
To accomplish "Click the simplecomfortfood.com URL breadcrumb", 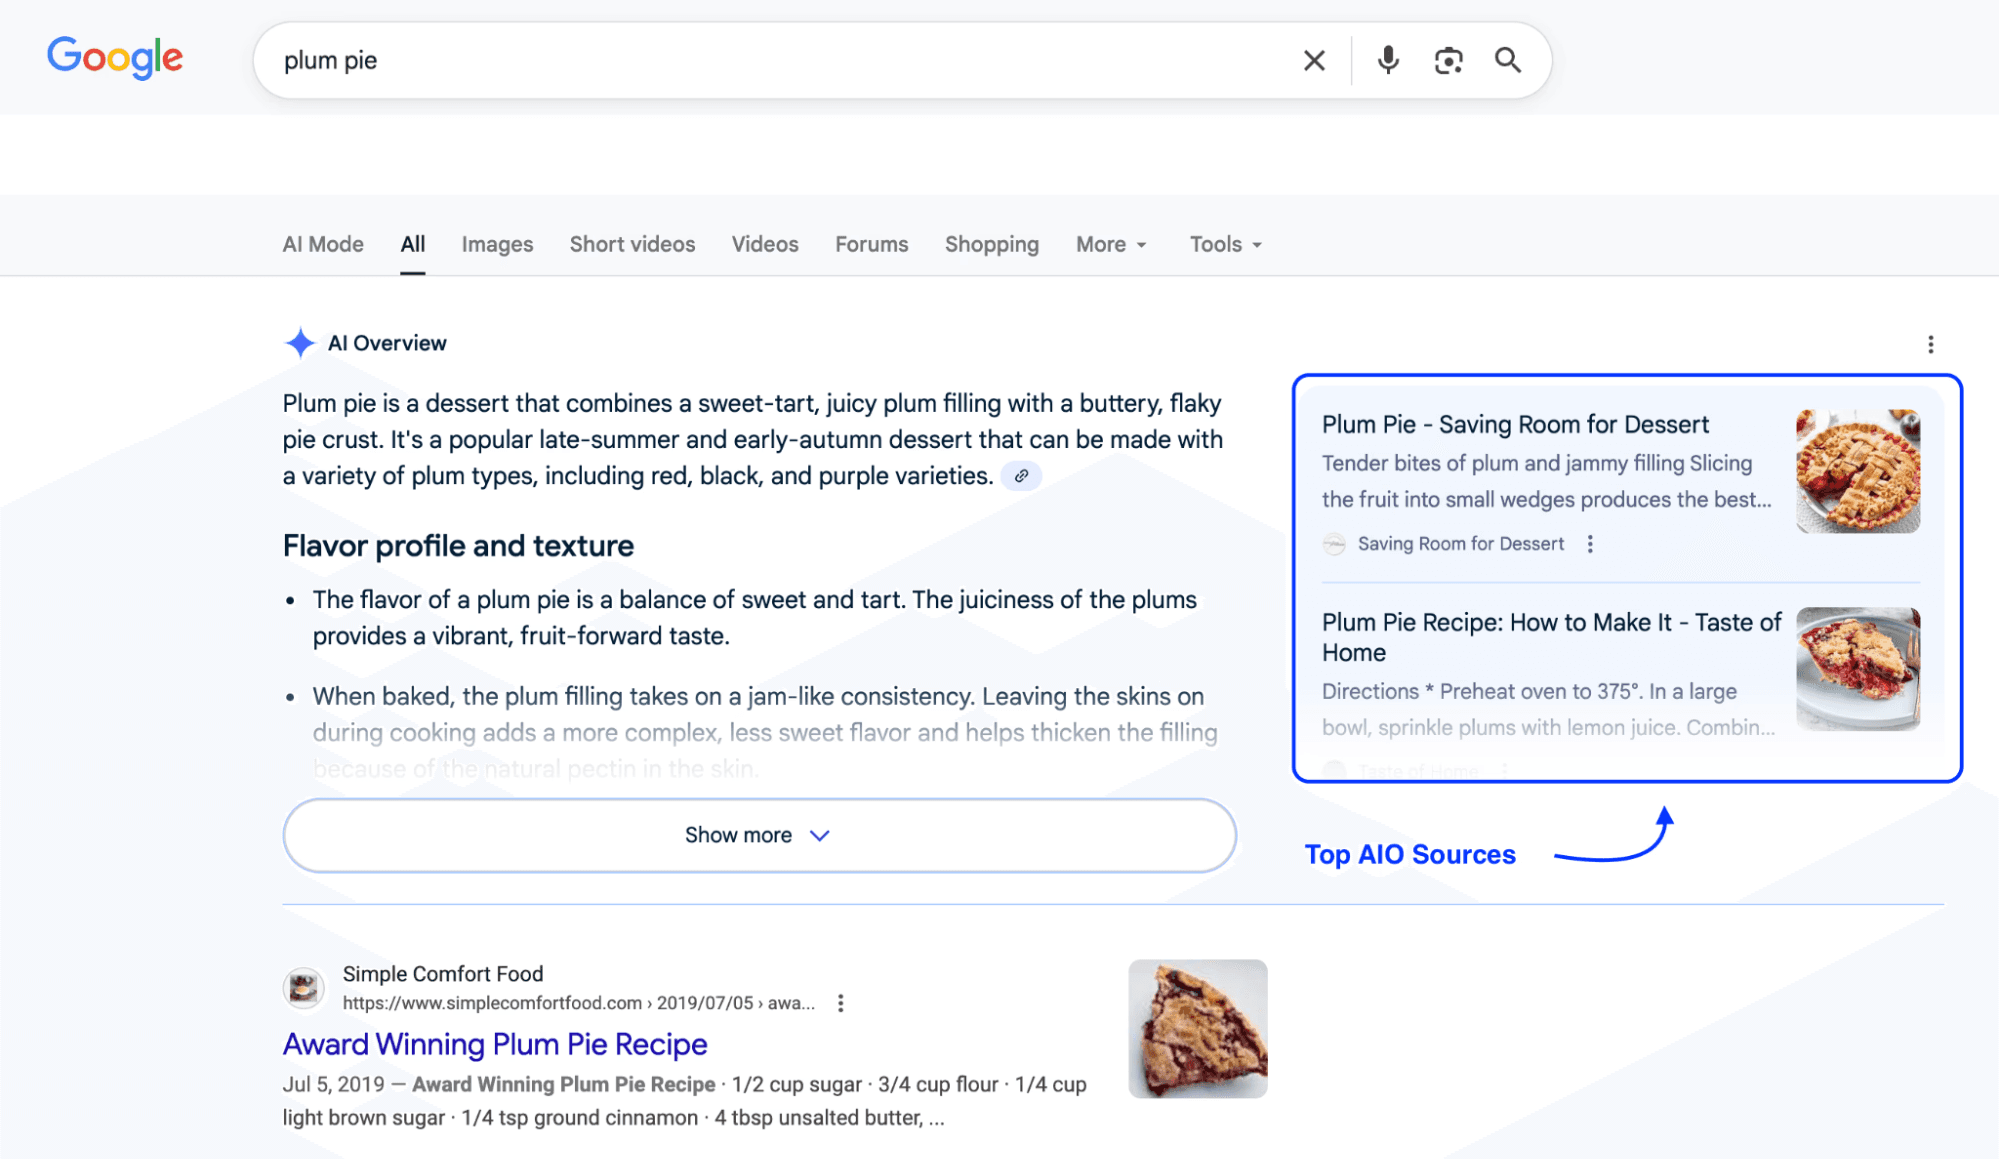I will click(x=579, y=1003).
